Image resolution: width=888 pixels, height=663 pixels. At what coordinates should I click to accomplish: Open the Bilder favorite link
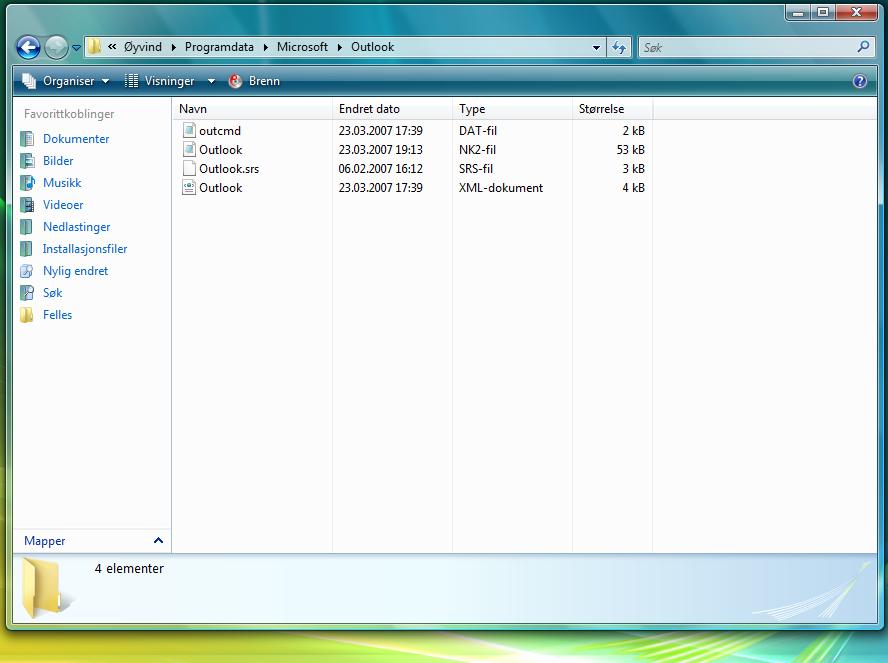pos(58,161)
